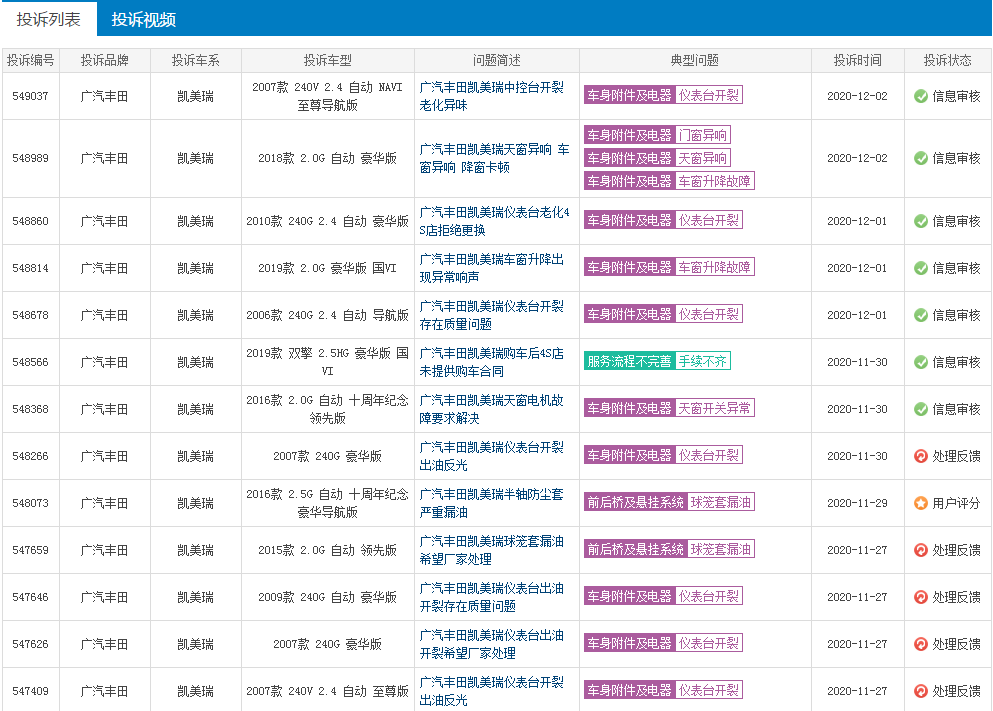993x711 pixels.
Task: Click green check icon for complaint 549037
Action: 921,97
